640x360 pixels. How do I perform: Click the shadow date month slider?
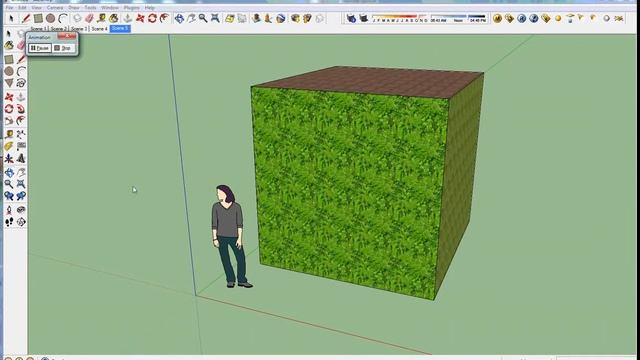click(400, 18)
